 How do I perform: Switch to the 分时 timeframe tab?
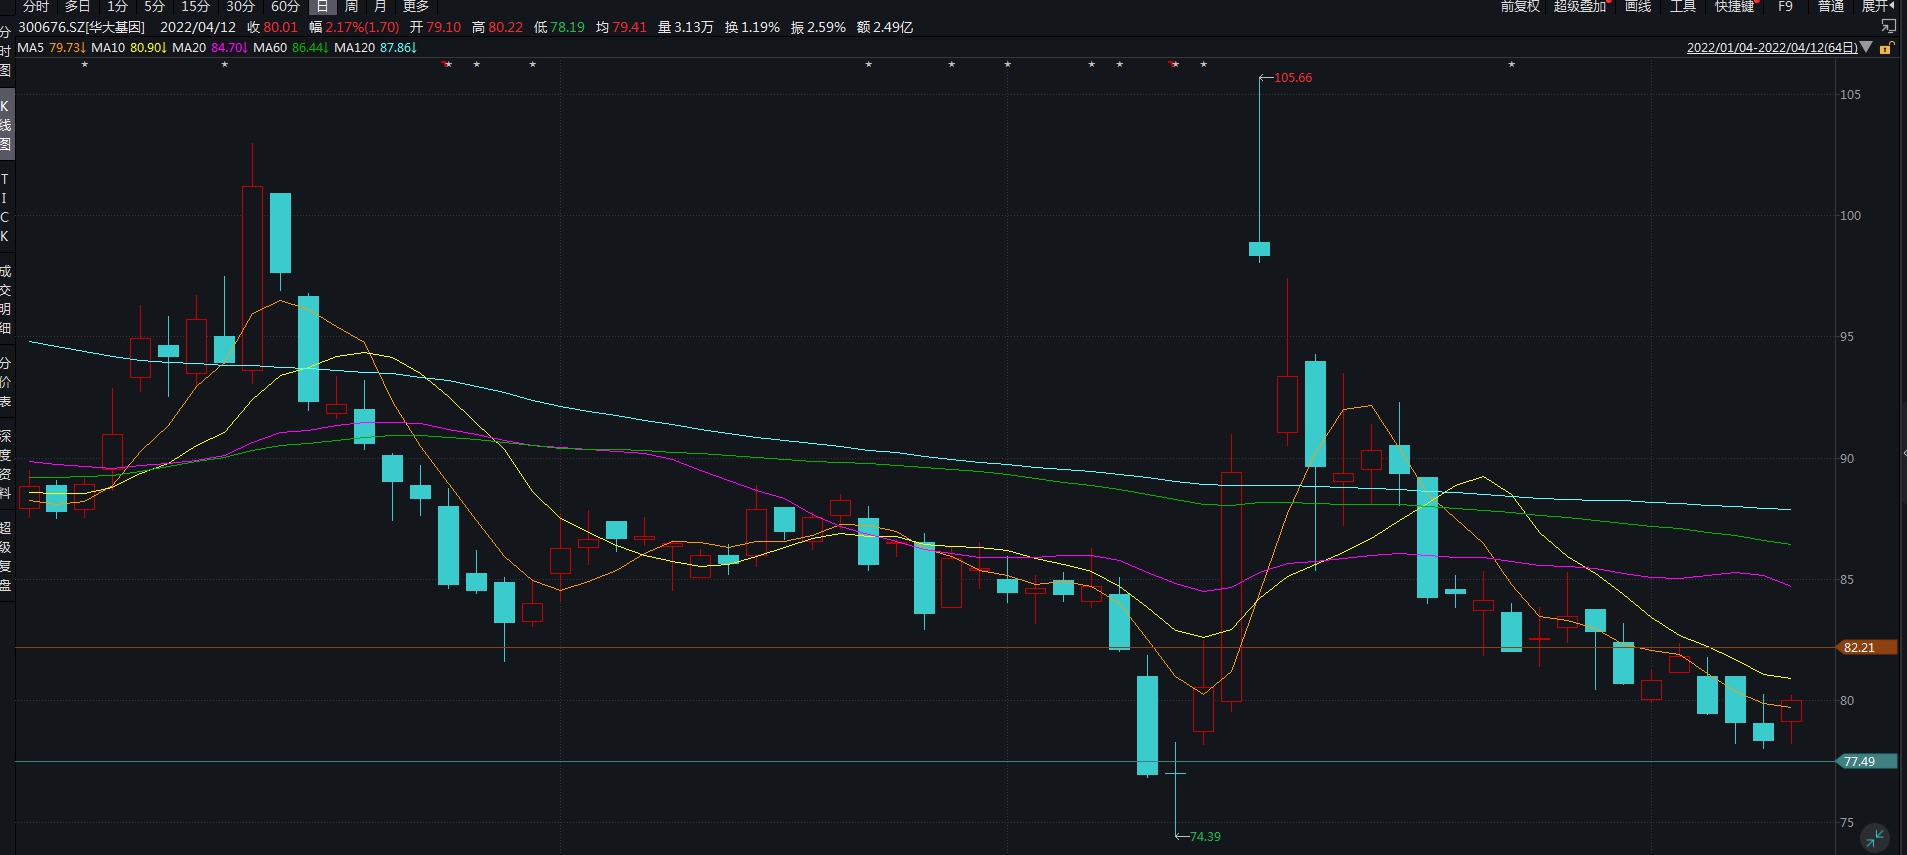click(35, 6)
